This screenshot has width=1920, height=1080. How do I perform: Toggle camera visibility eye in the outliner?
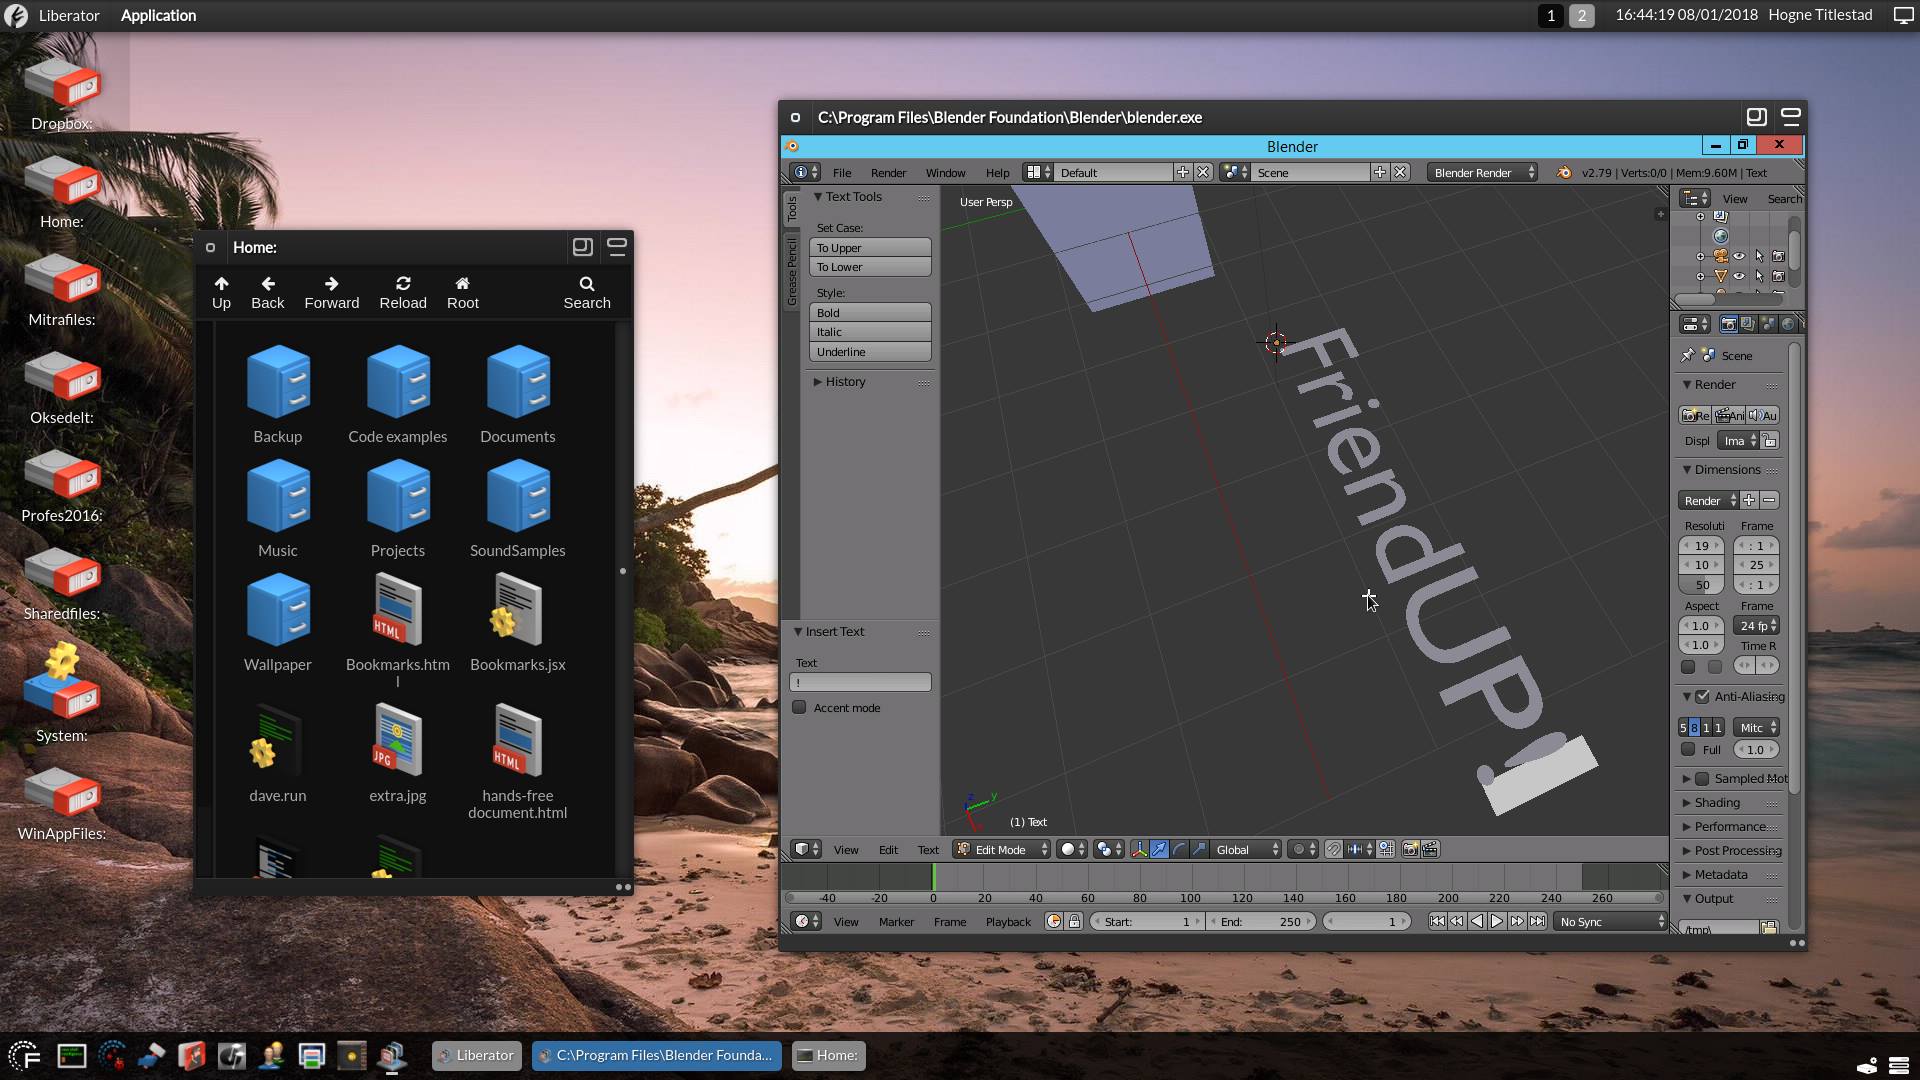1739,256
